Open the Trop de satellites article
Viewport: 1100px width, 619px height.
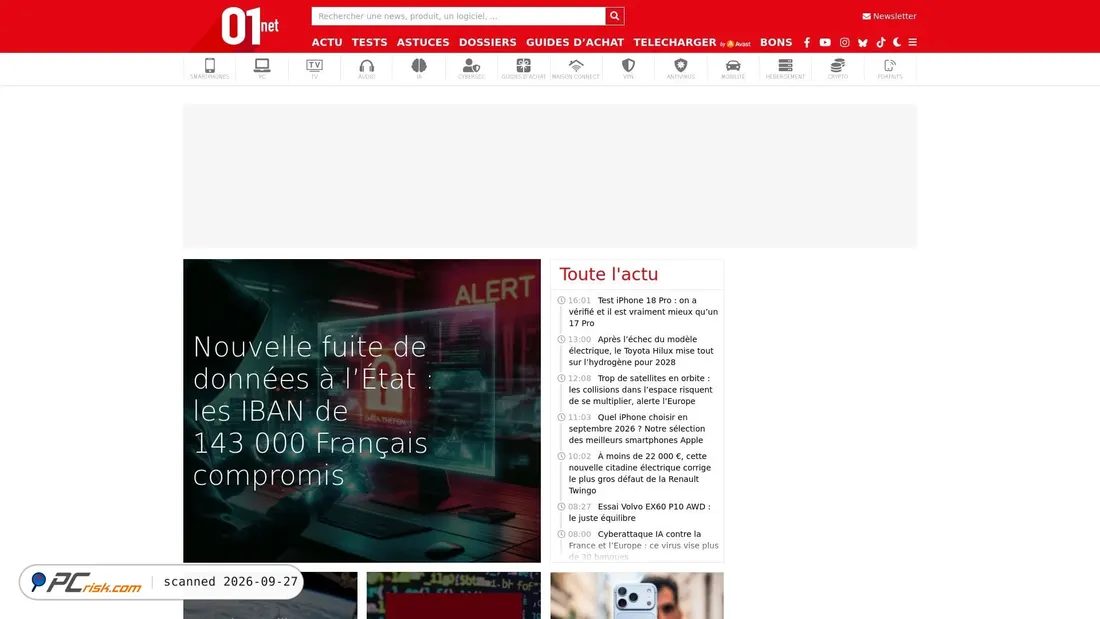tap(640, 390)
